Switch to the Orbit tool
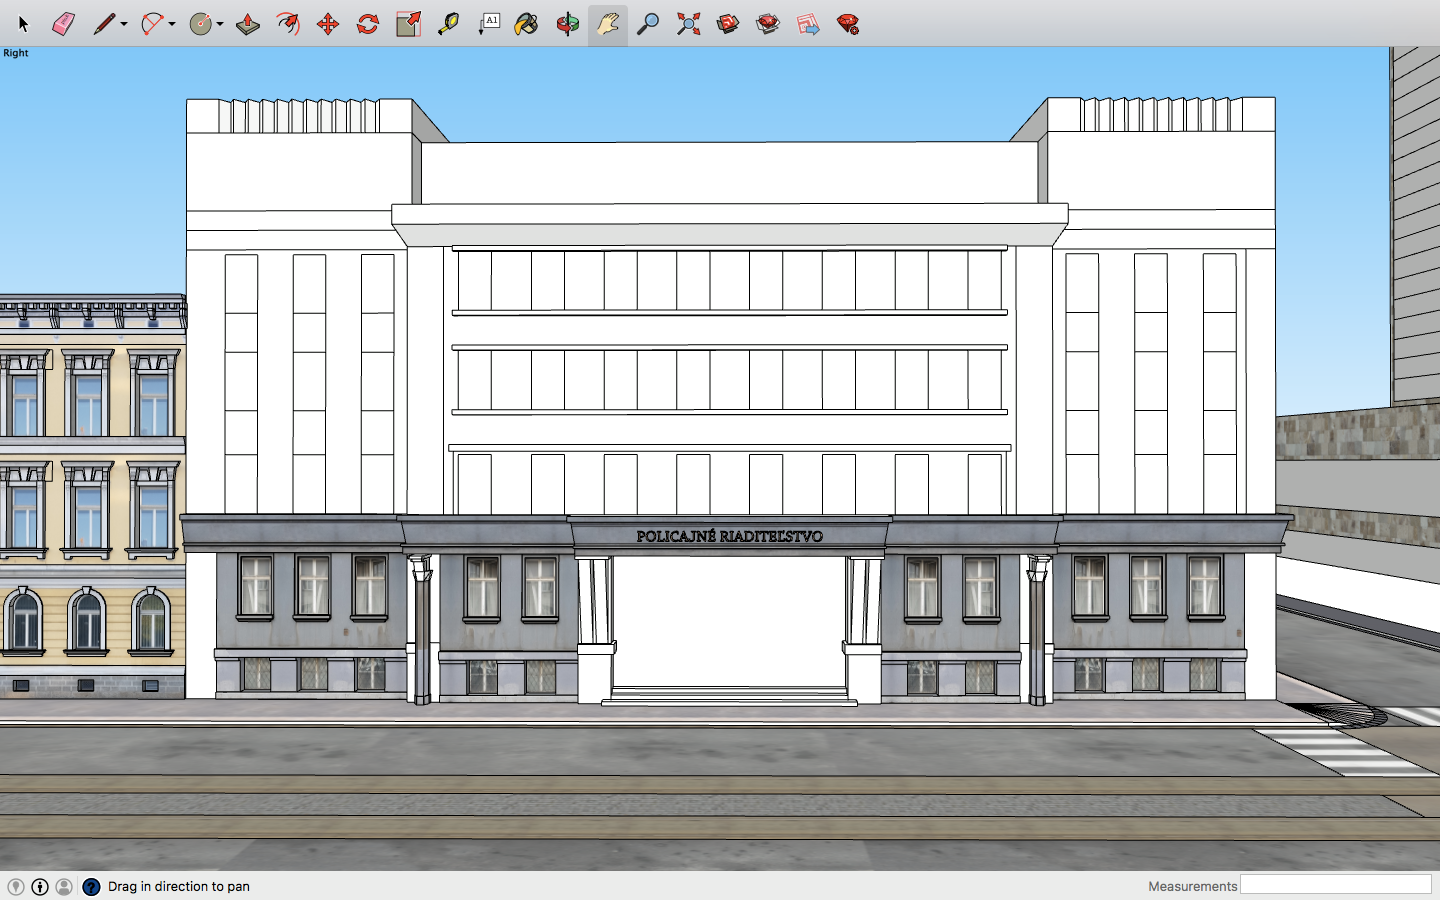Screen dimensions: 1440x900 [x=568, y=24]
